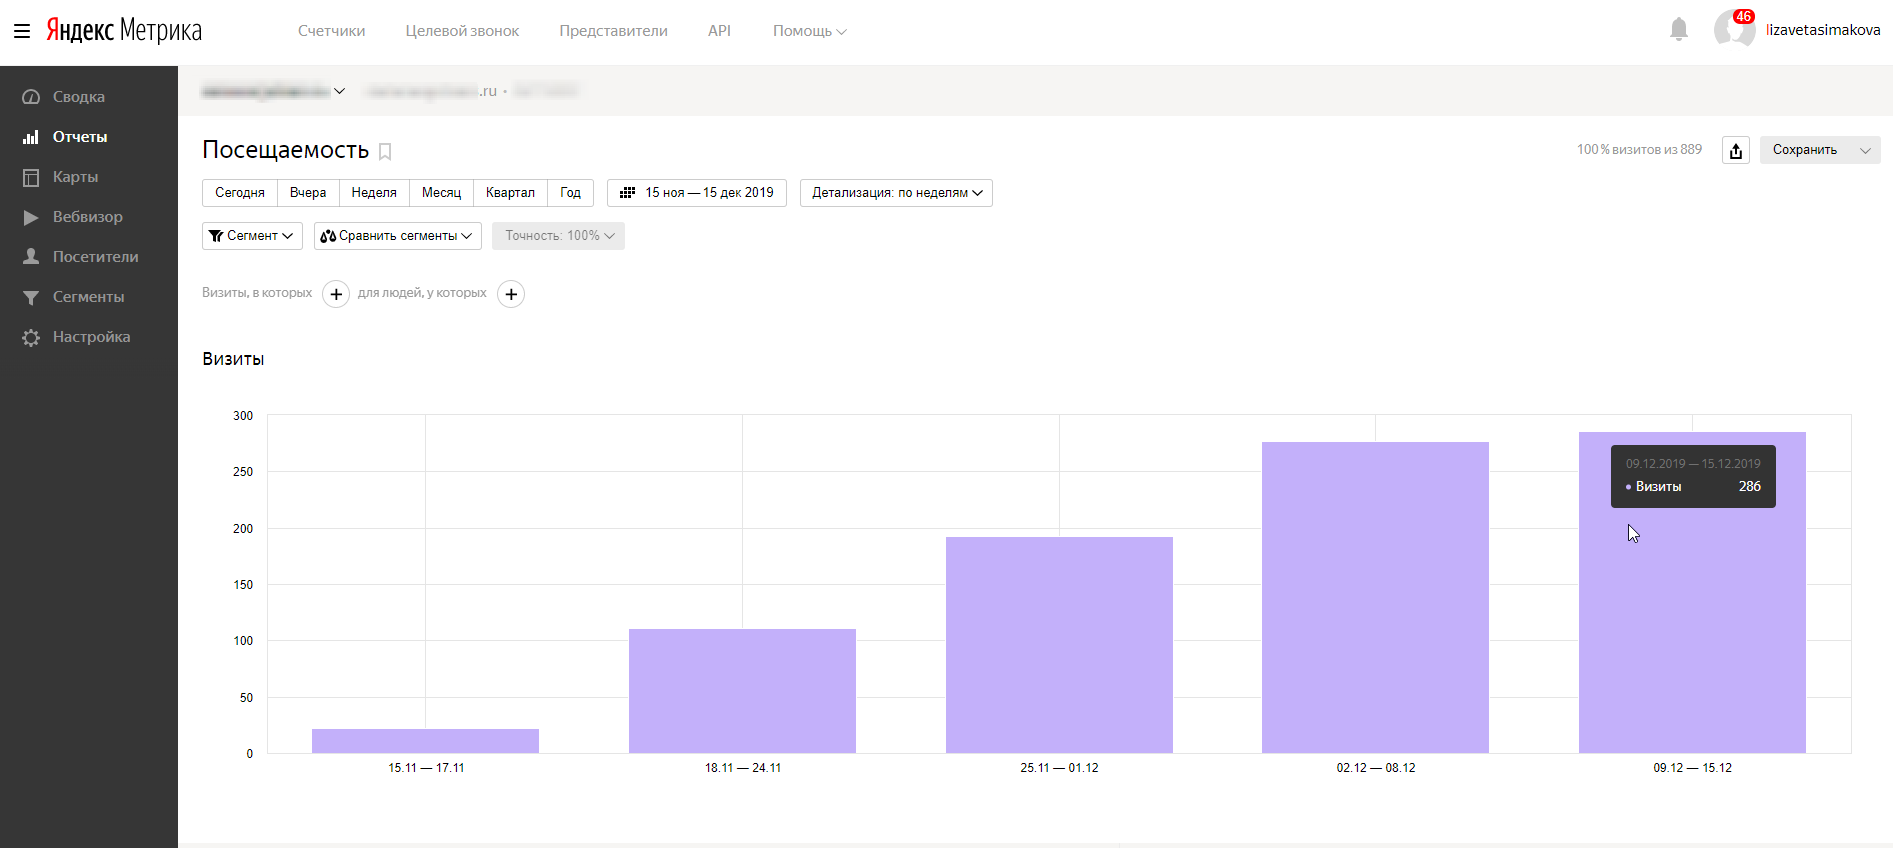
Task: Select the Сегодня period
Action: [x=240, y=193]
